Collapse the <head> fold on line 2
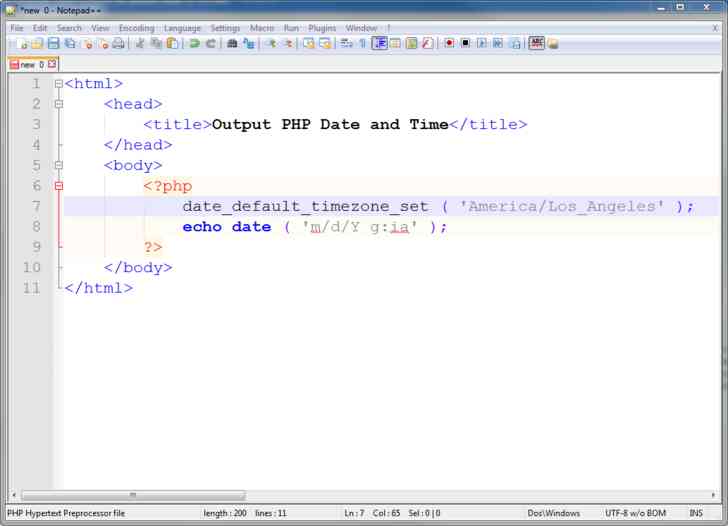Viewport: 728px width, 526px height. click(58, 104)
